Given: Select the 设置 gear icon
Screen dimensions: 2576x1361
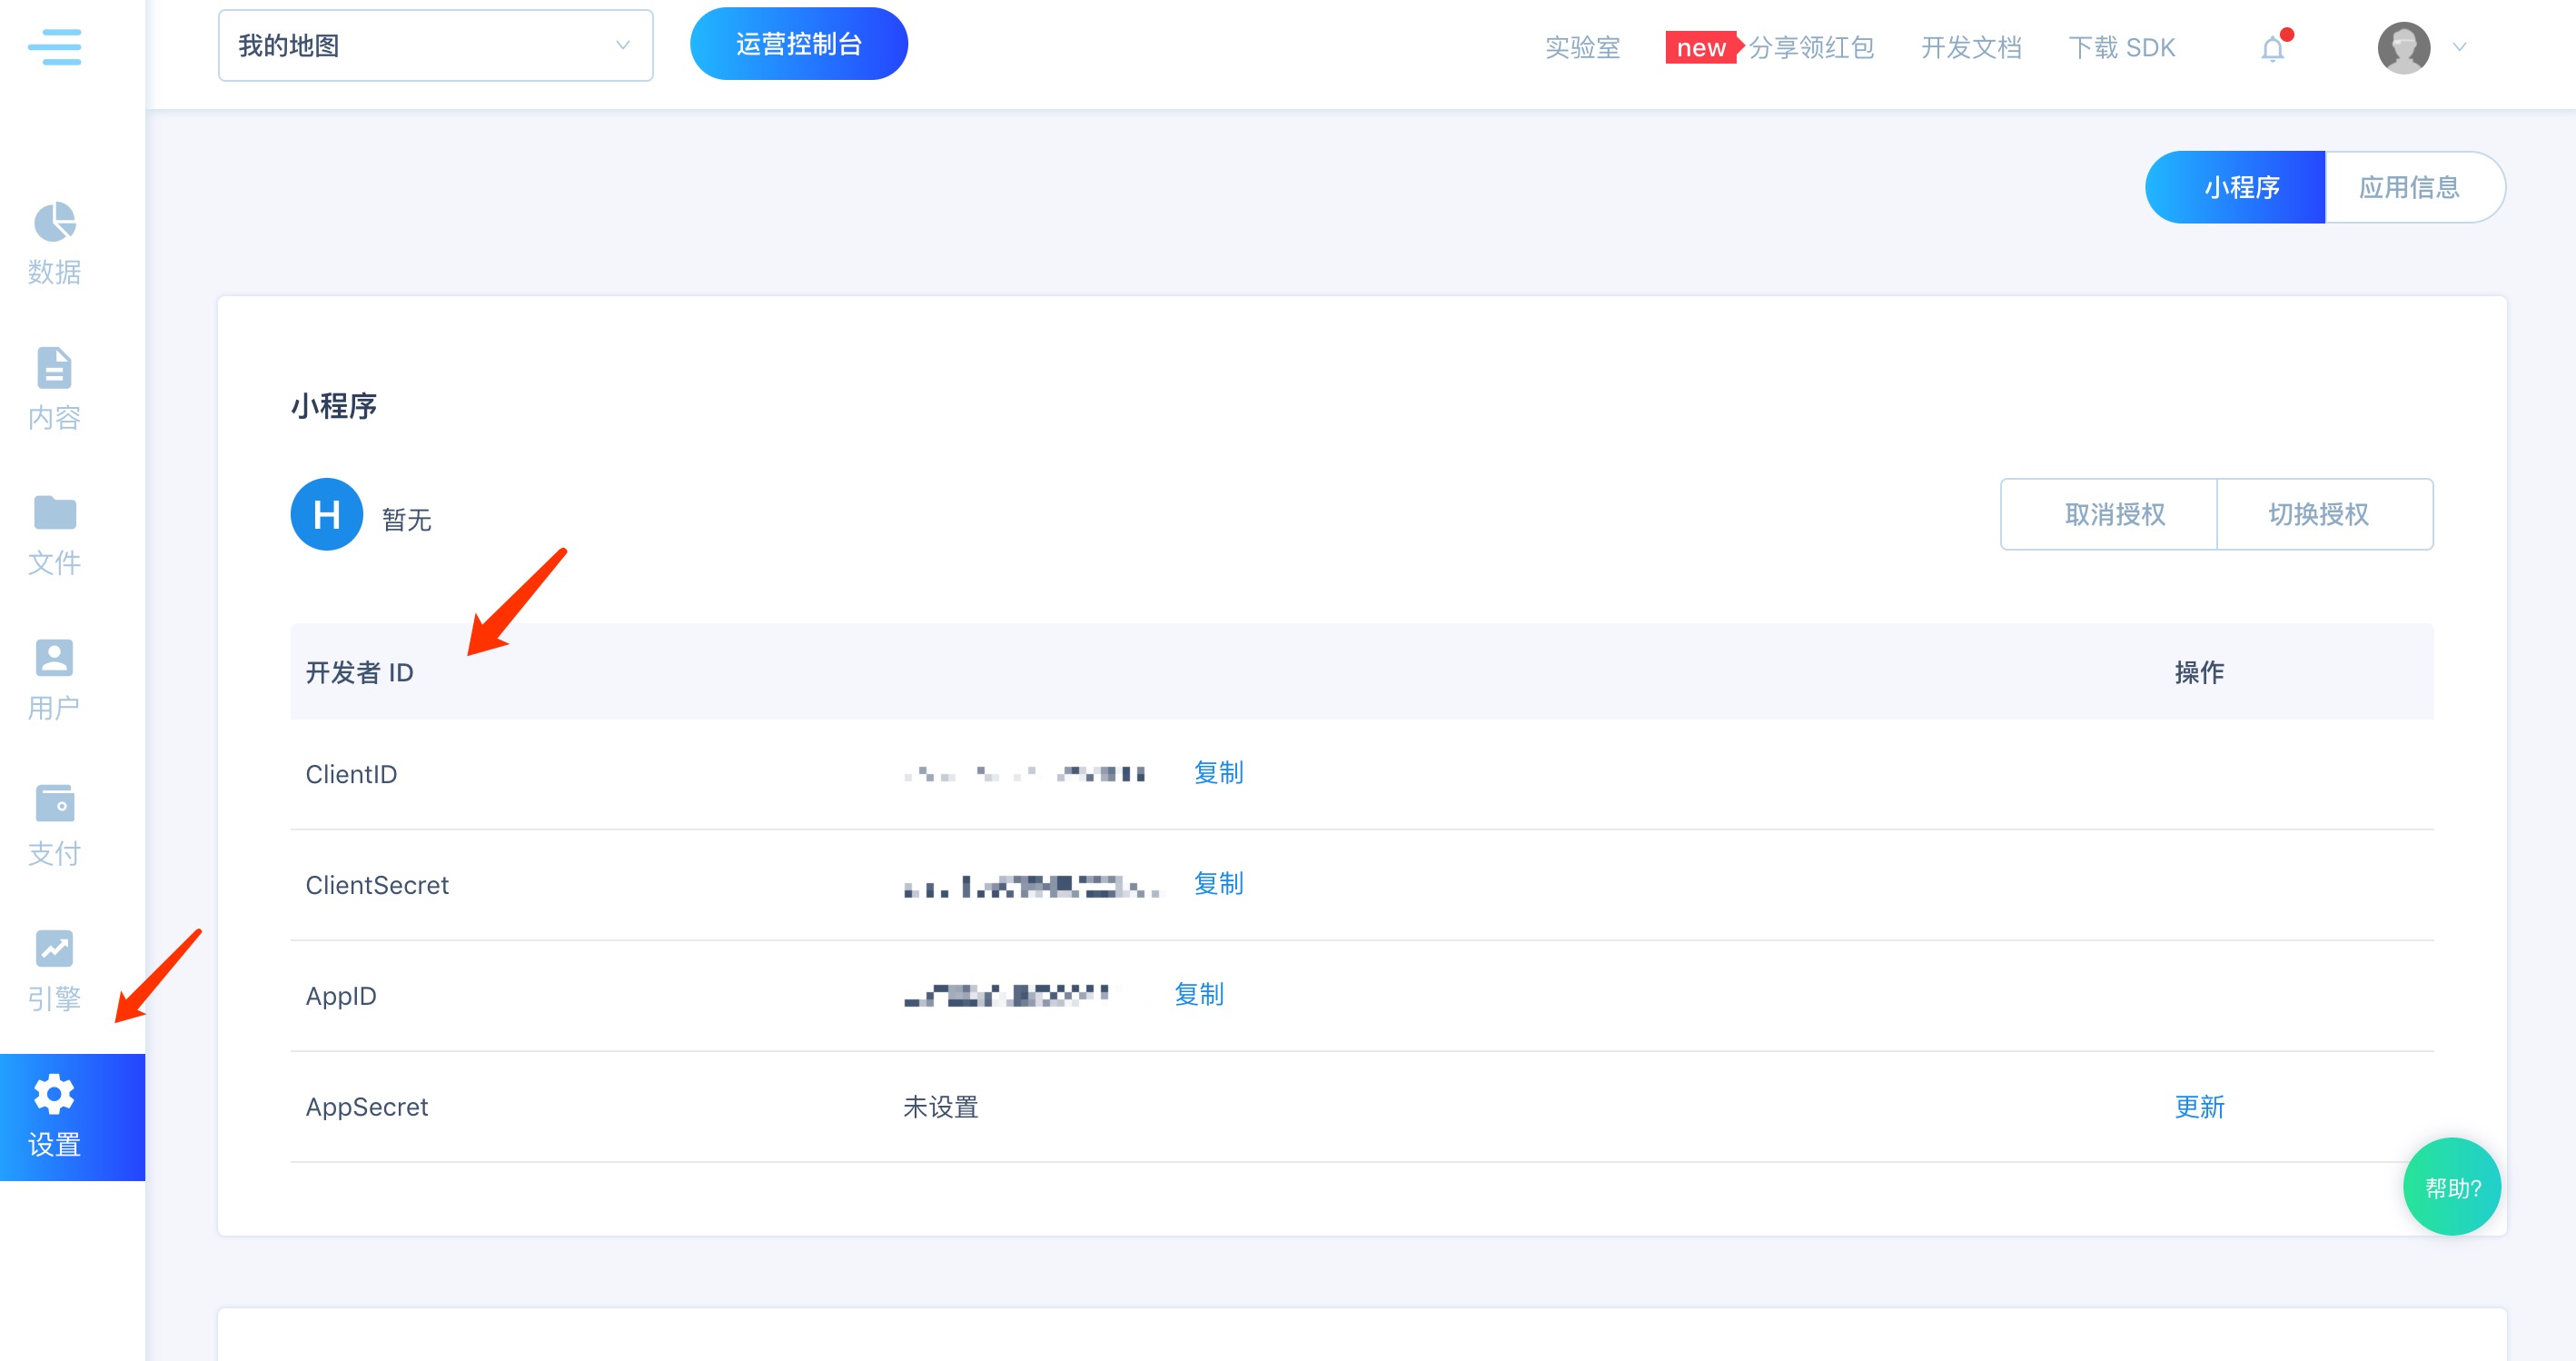Looking at the screenshot, I should click(54, 1095).
